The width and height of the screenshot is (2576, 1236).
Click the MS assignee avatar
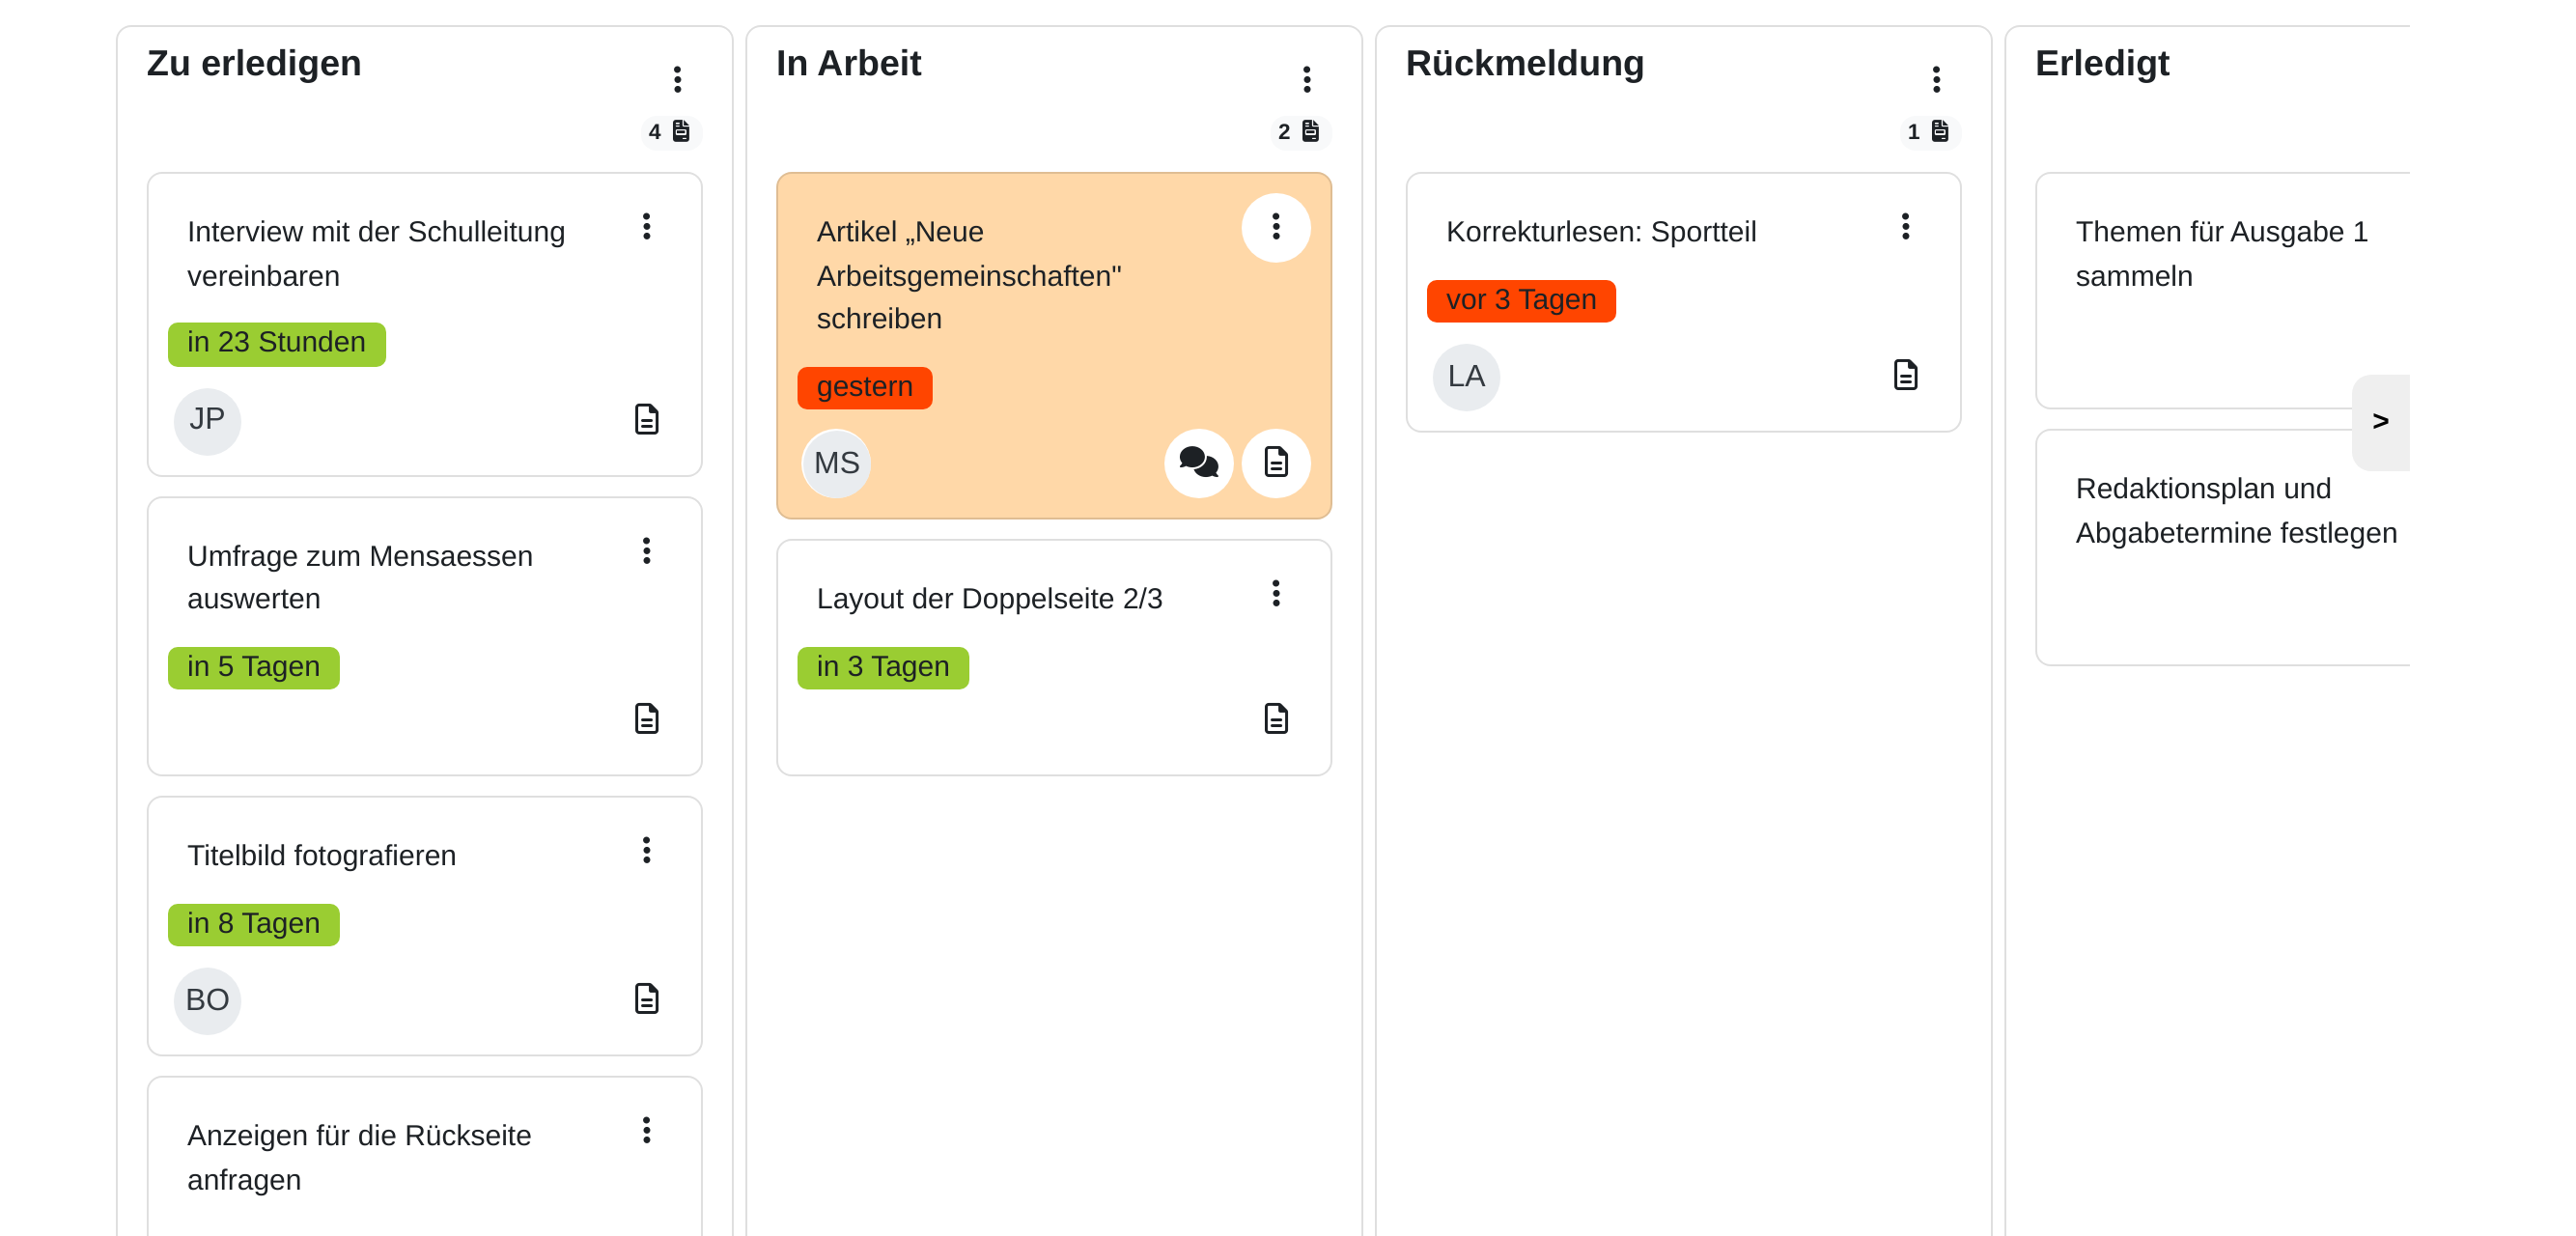(836, 463)
